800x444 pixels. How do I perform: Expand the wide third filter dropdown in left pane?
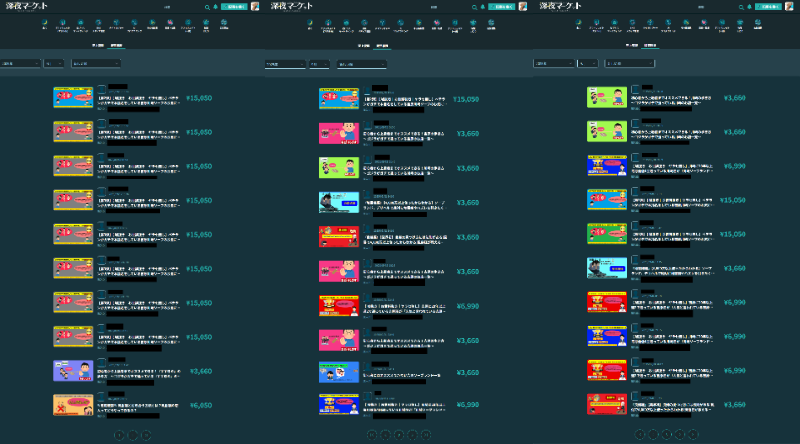[x=96, y=63]
